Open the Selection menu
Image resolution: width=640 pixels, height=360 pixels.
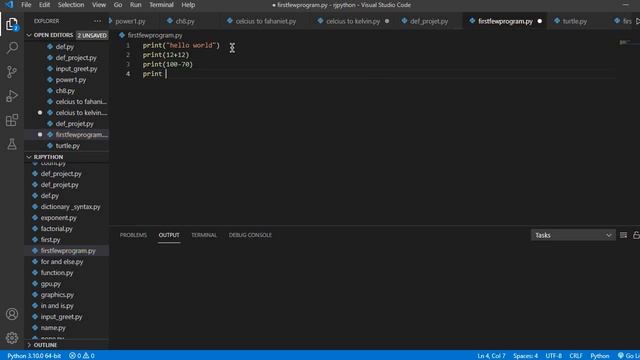point(71,5)
